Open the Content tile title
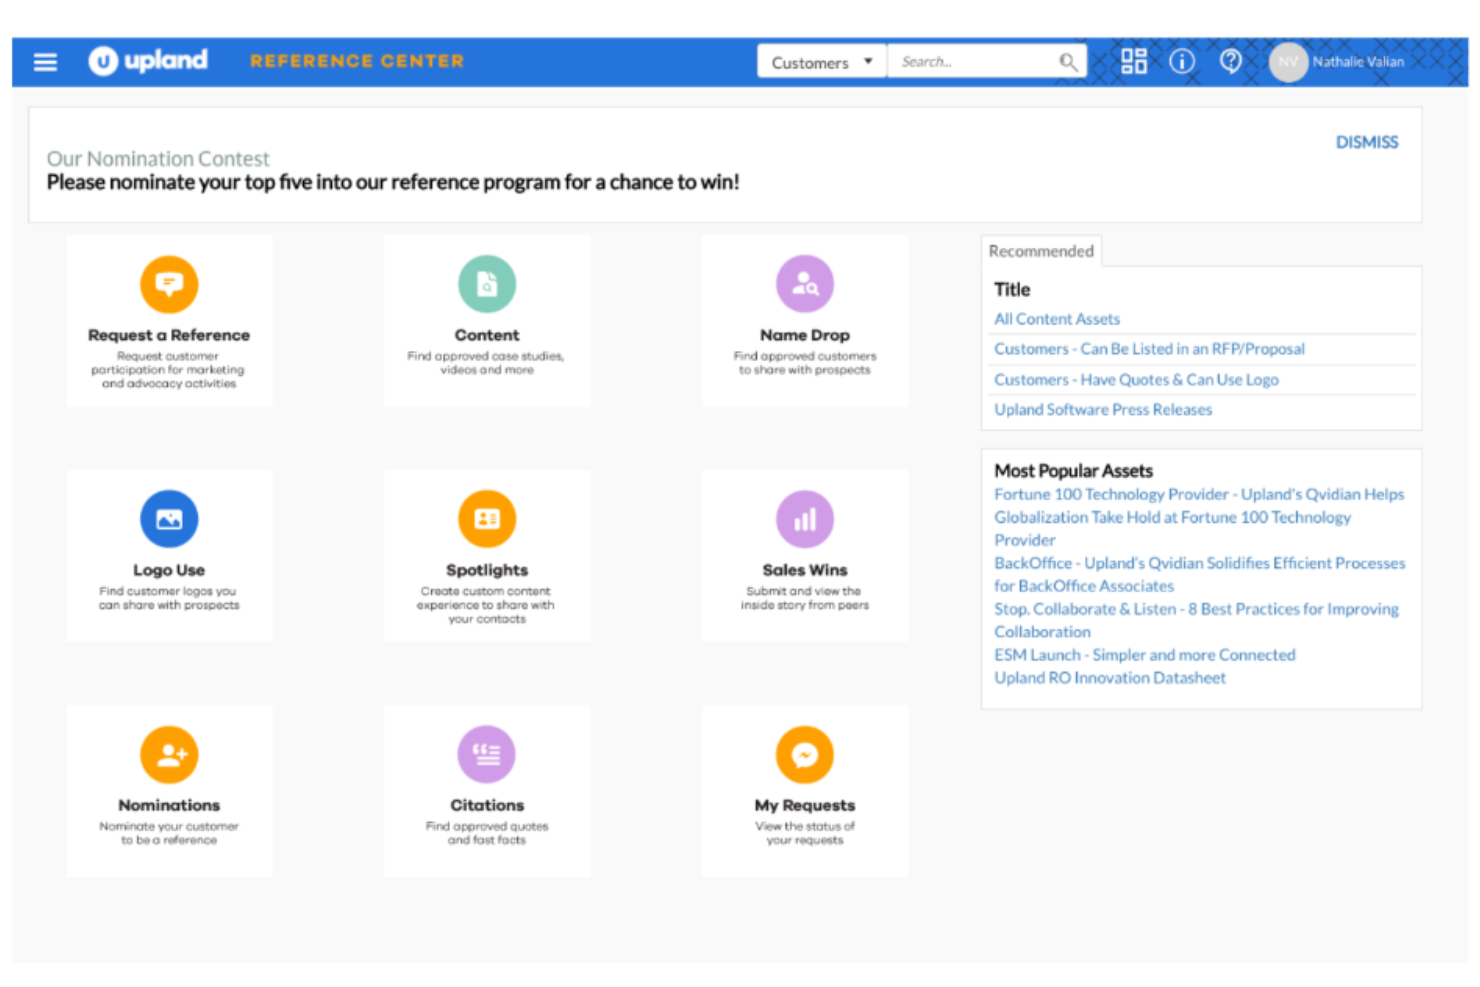 pos(487,335)
